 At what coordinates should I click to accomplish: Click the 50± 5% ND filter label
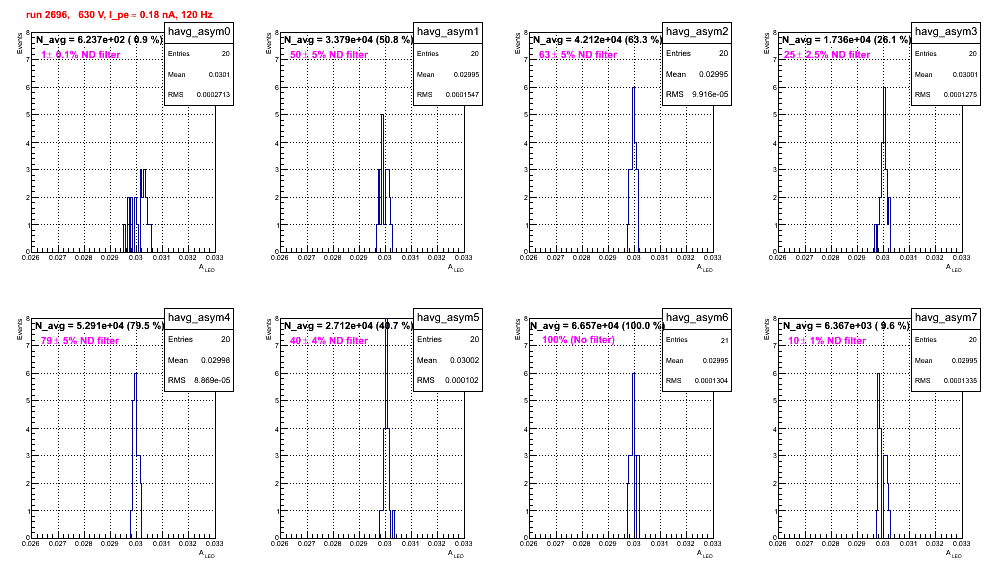coord(329,55)
